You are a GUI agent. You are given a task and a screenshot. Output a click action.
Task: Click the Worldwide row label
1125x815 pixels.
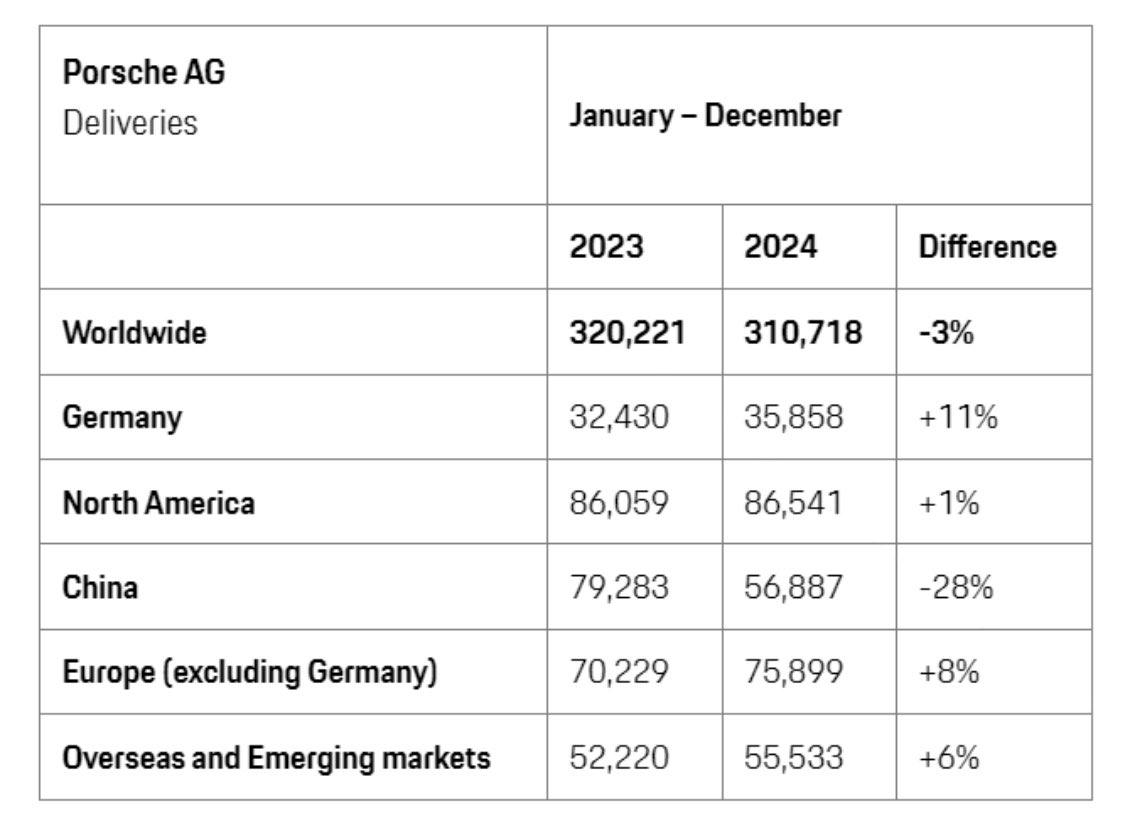click(134, 332)
